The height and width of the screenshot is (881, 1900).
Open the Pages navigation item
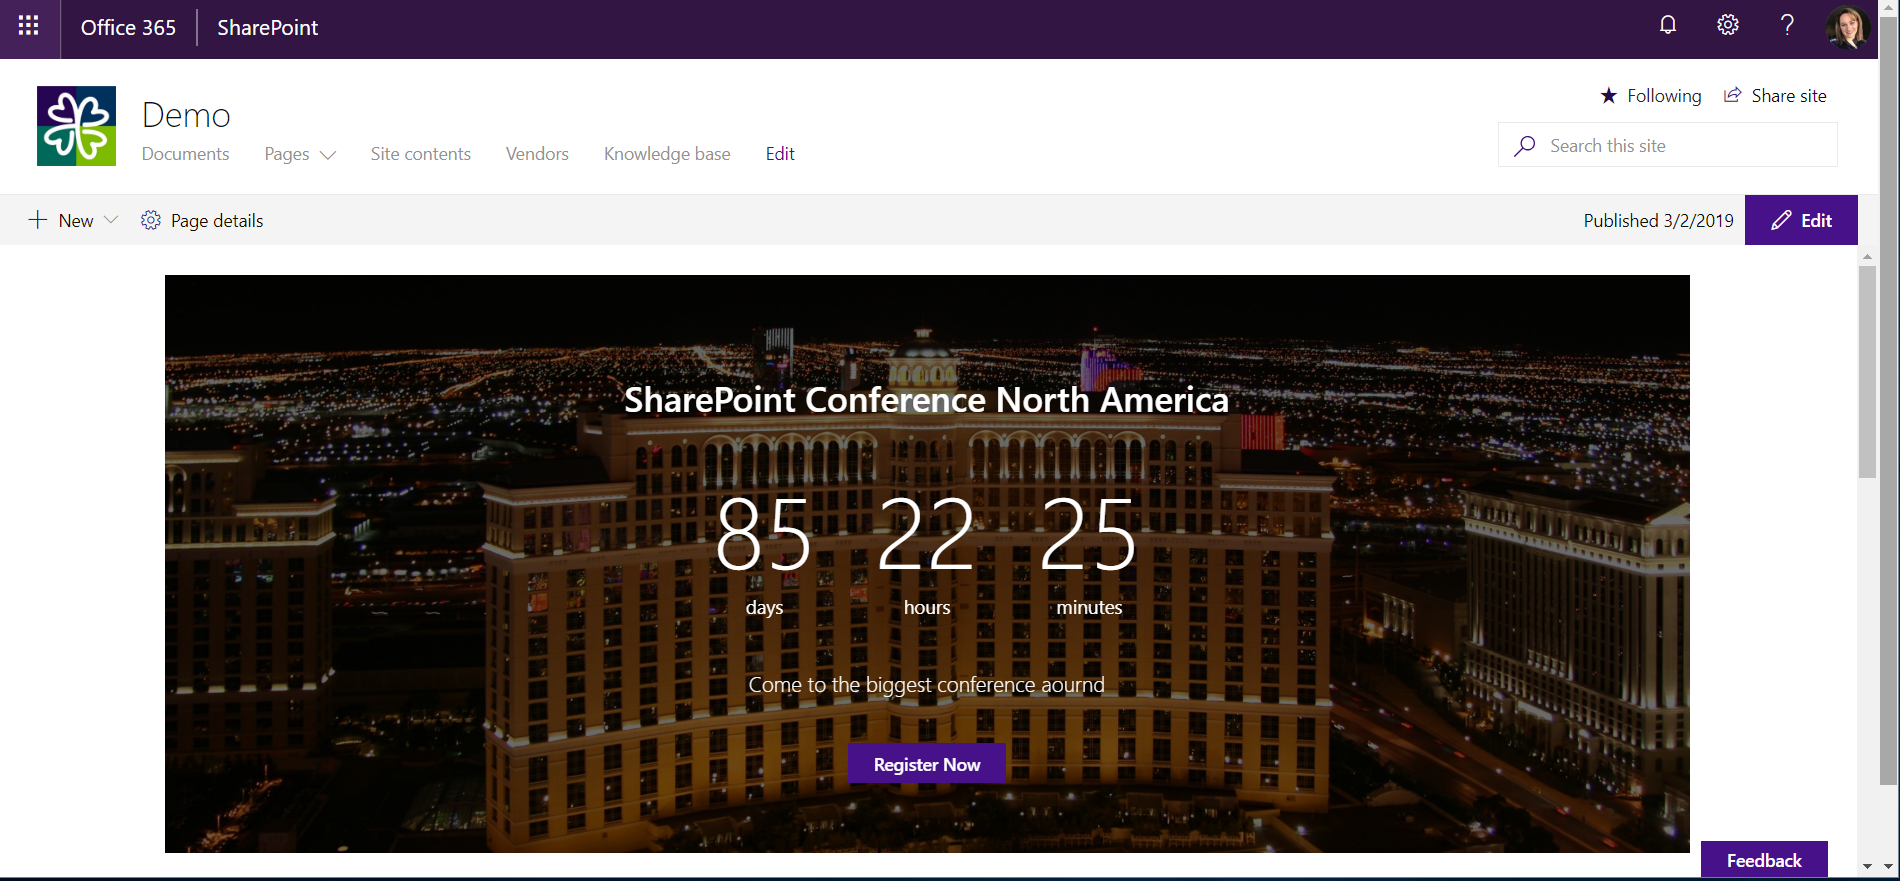coord(287,154)
